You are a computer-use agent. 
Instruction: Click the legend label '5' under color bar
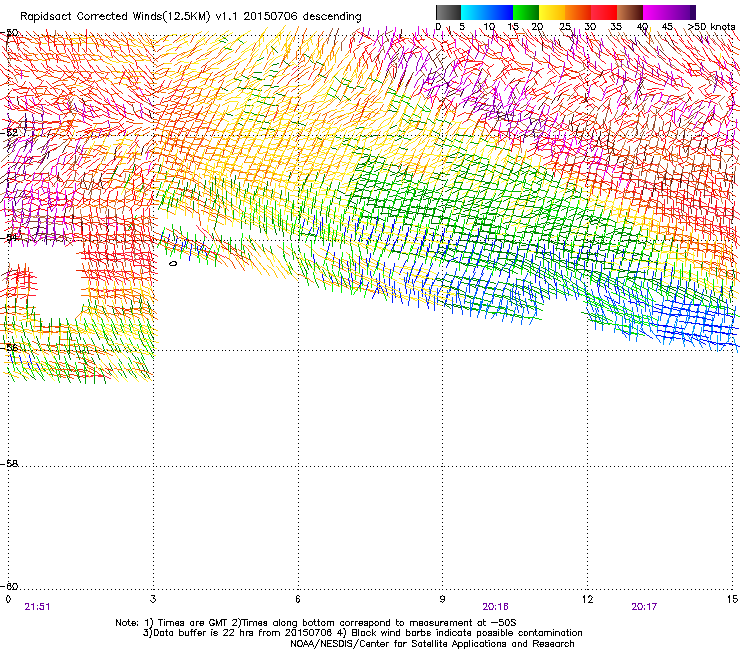[x=462, y=27]
